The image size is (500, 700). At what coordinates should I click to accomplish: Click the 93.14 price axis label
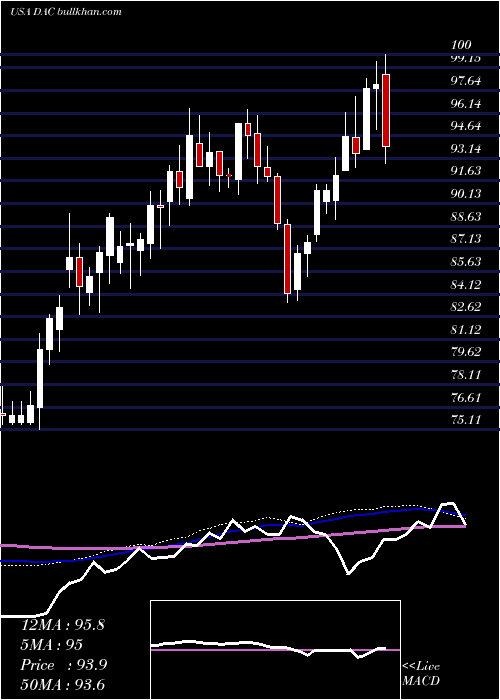click(466, 149)
